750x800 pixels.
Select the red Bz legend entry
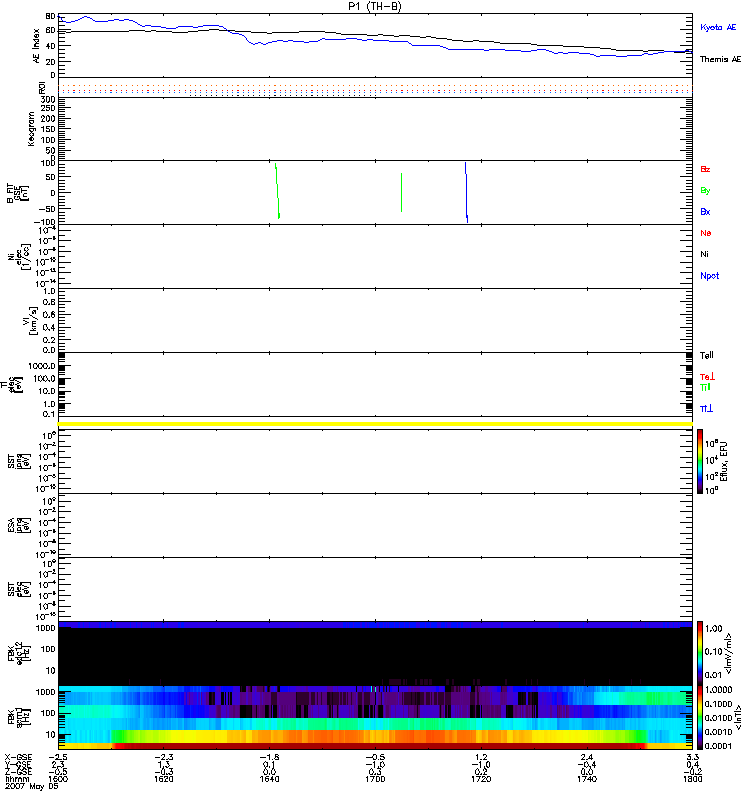click(705, 169)
